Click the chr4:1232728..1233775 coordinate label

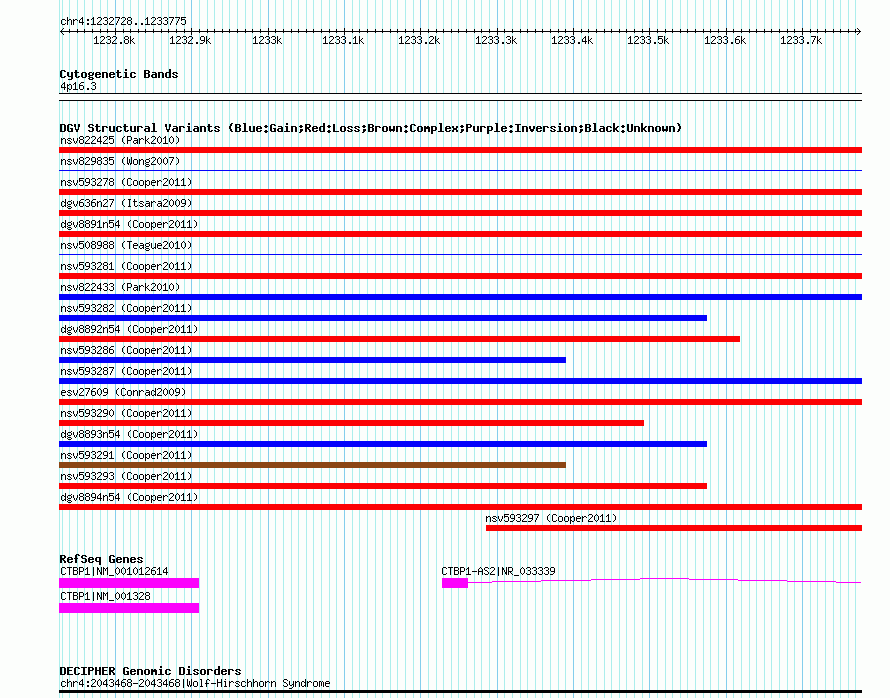coord(123,21)
